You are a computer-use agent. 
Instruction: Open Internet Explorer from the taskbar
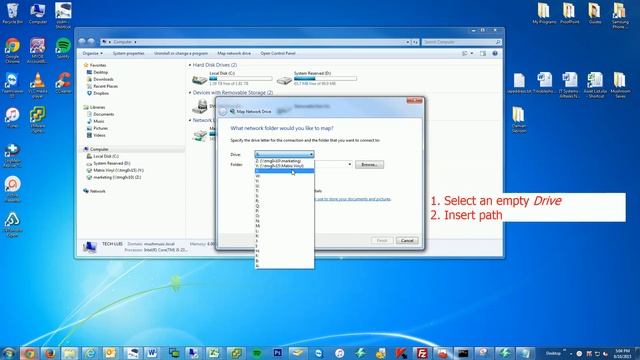[x=90, y=353]
